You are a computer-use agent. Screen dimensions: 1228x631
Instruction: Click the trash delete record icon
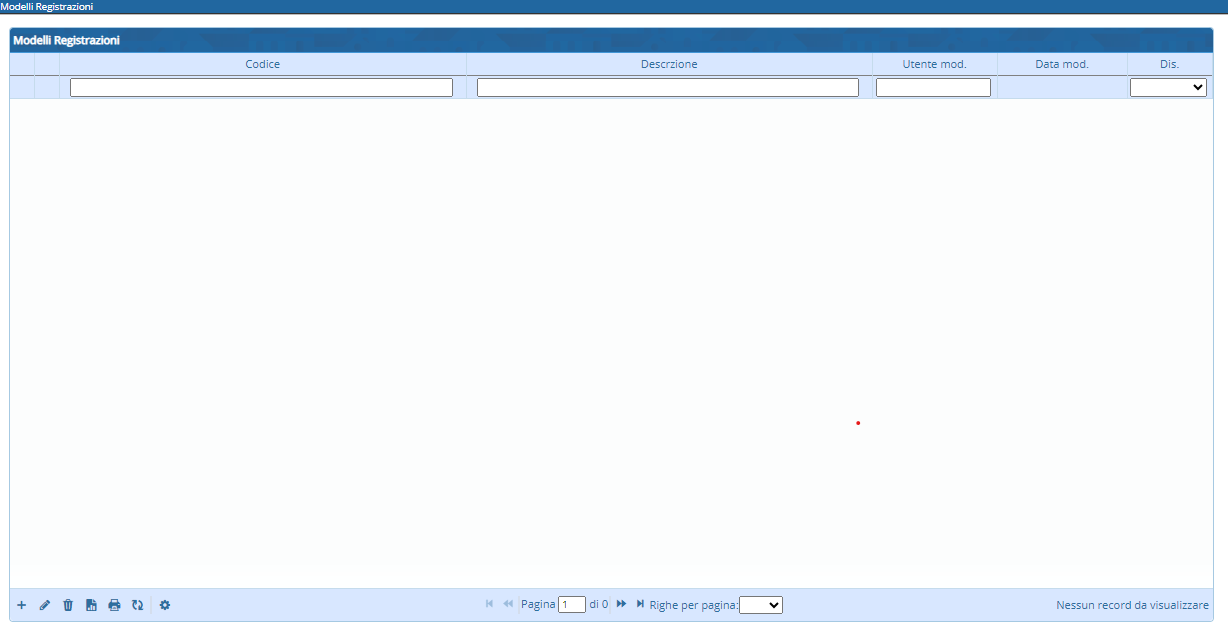coord(68,605)
